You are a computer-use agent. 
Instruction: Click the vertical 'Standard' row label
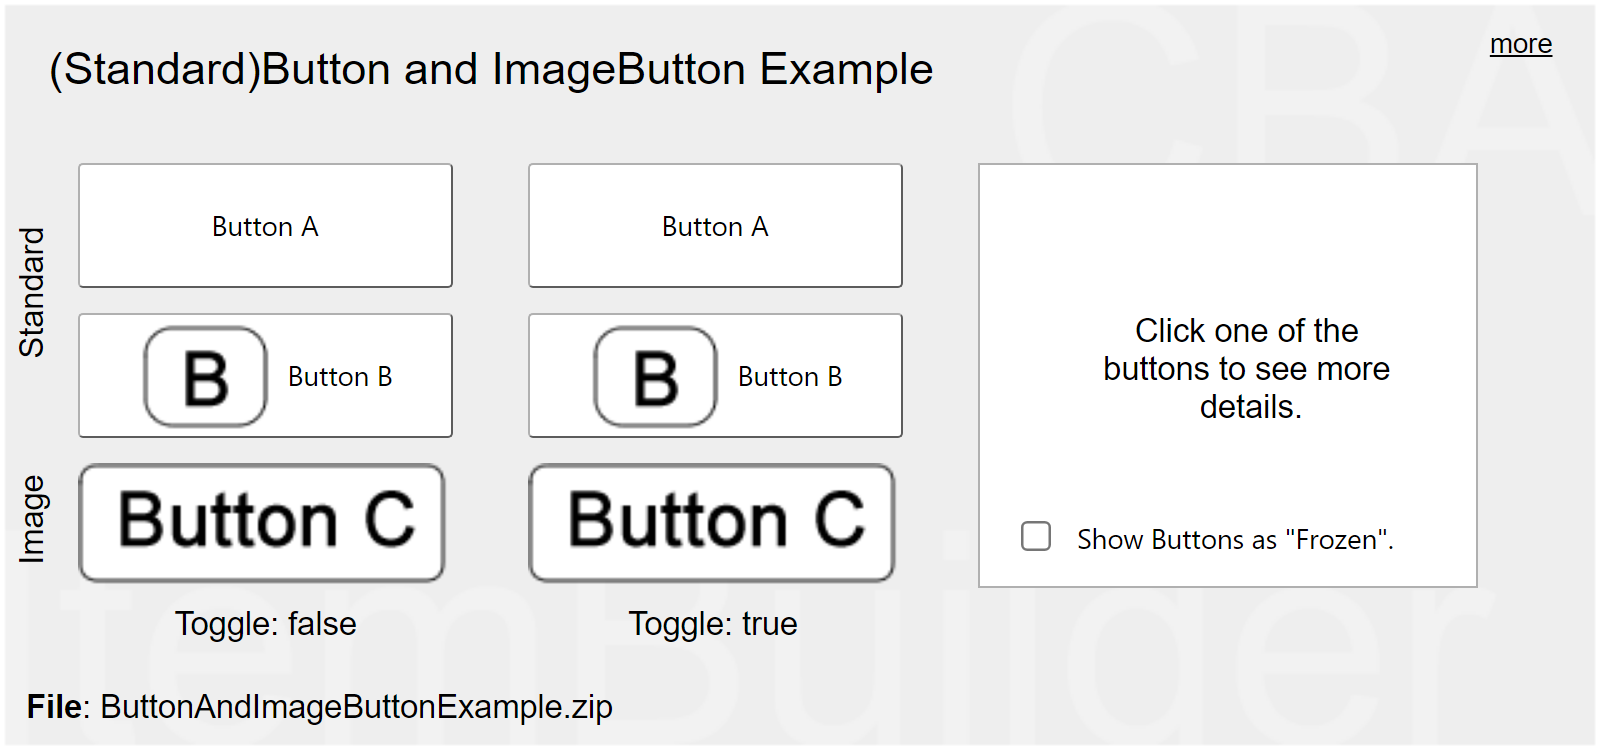tap(32, 292)
